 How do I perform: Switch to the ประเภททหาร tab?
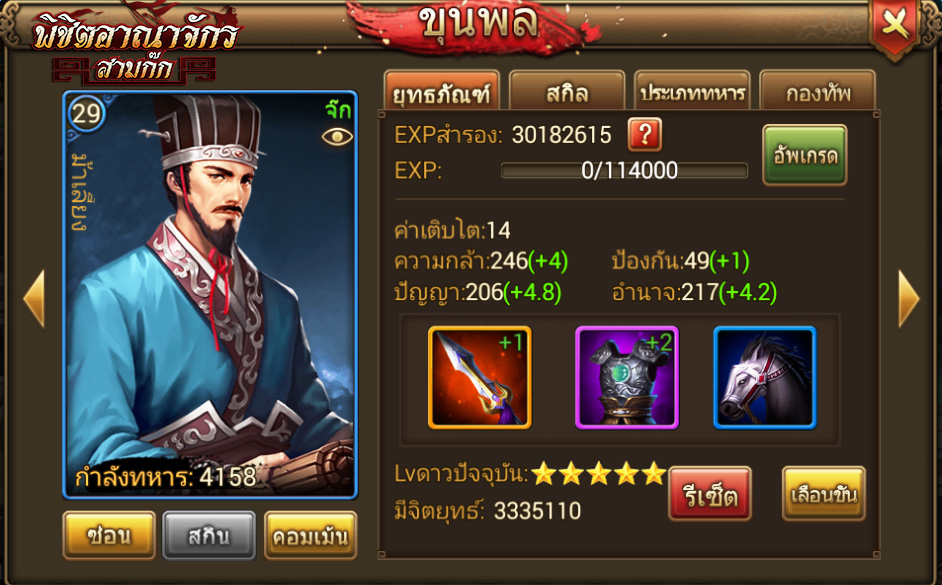[x=692, y=91]
